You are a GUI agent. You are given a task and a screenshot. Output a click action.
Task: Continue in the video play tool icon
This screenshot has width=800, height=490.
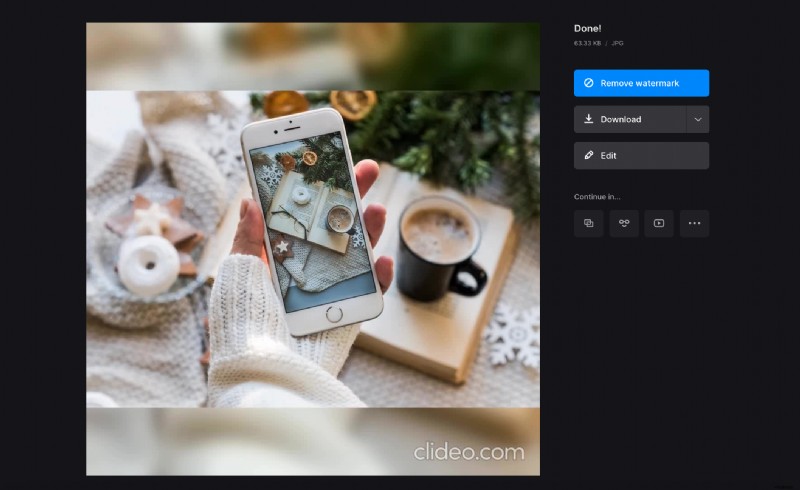(659, 224)
